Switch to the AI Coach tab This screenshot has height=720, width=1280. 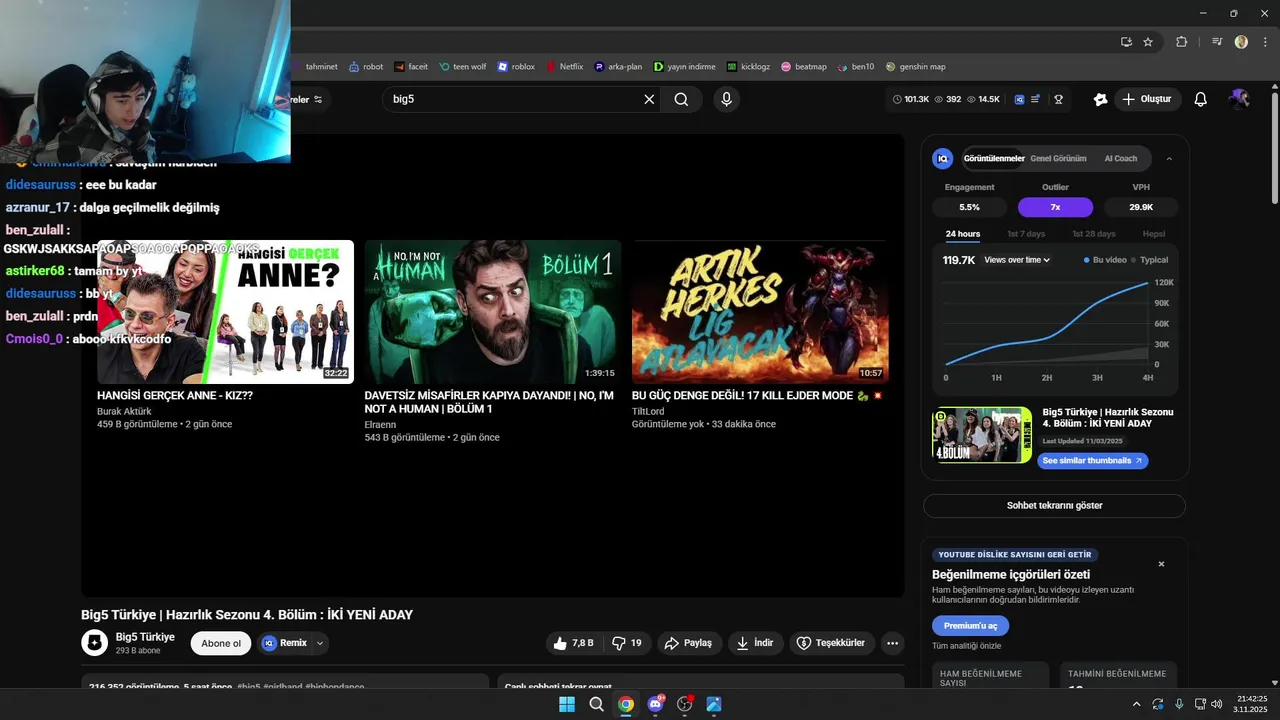[1120, 158]
